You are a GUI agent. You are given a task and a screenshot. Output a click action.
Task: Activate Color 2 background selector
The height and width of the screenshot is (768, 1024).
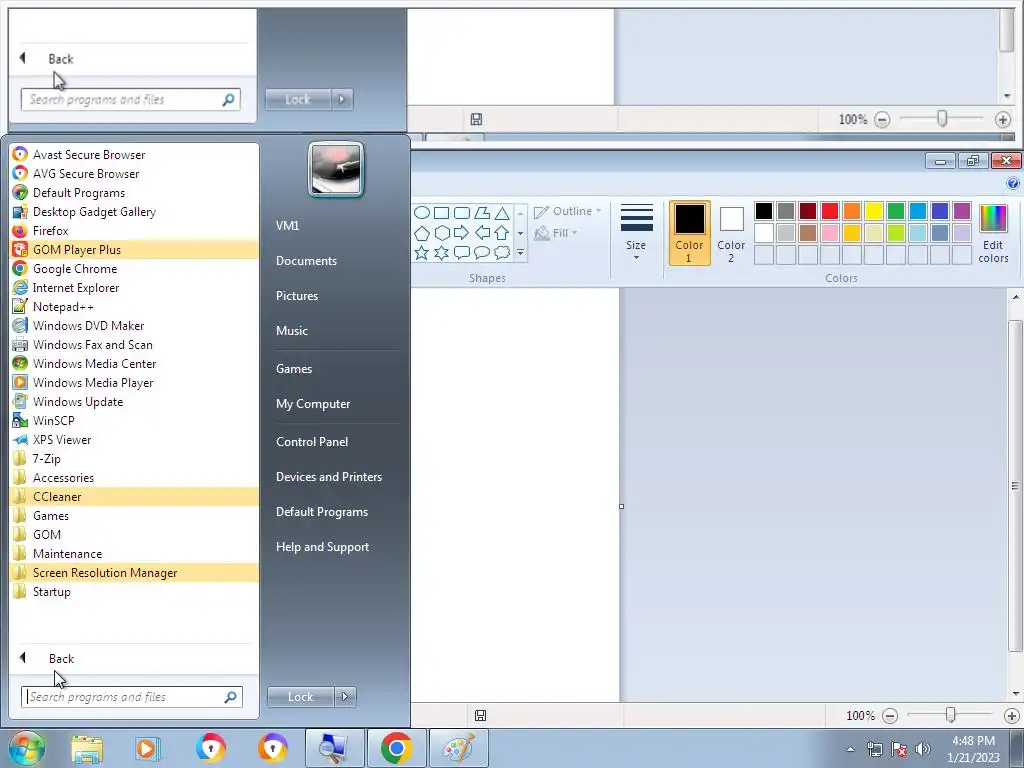point(731,233)
